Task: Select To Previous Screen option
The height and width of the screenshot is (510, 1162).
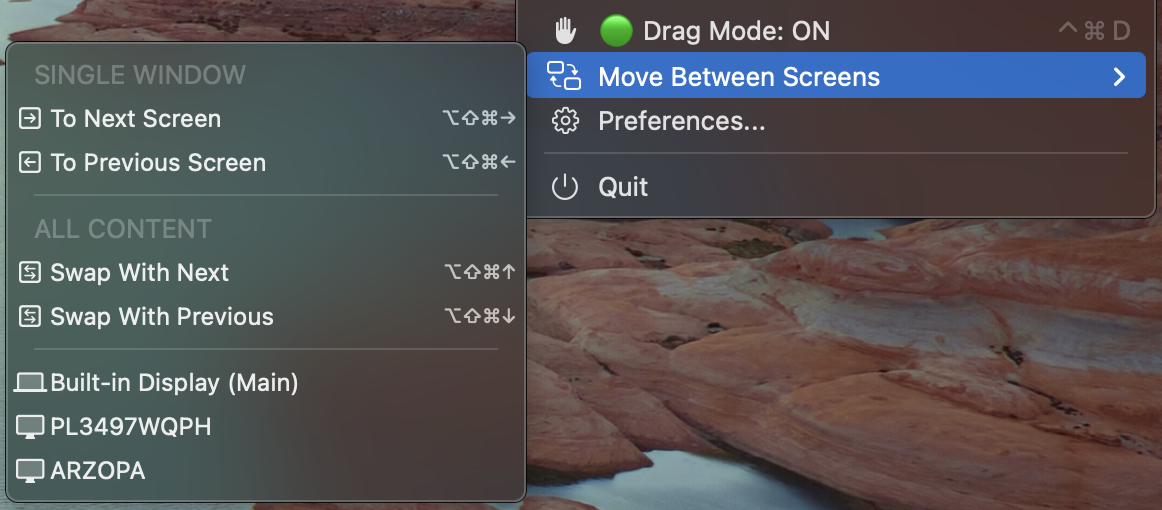Action: point(158,163)
